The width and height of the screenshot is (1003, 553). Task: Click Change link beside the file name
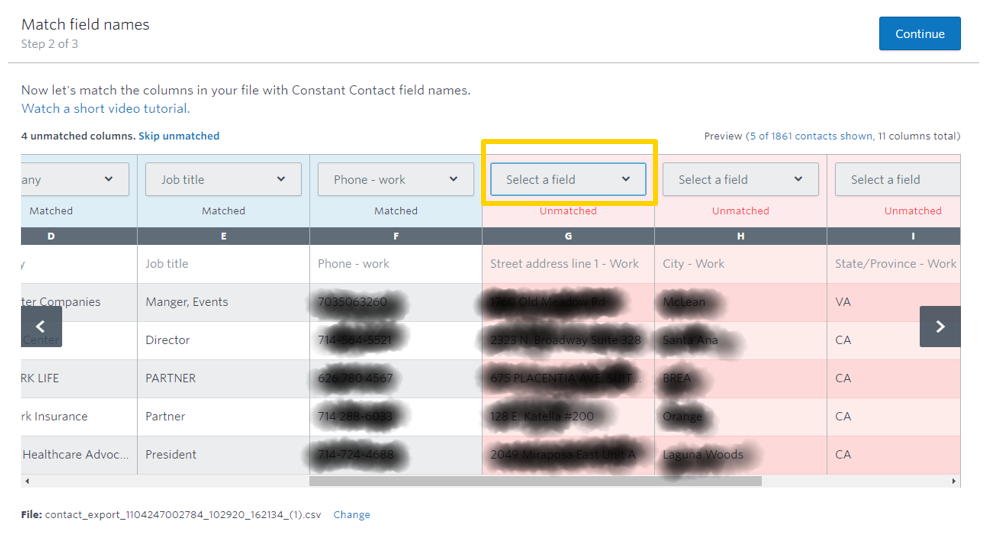pos(351,515)
